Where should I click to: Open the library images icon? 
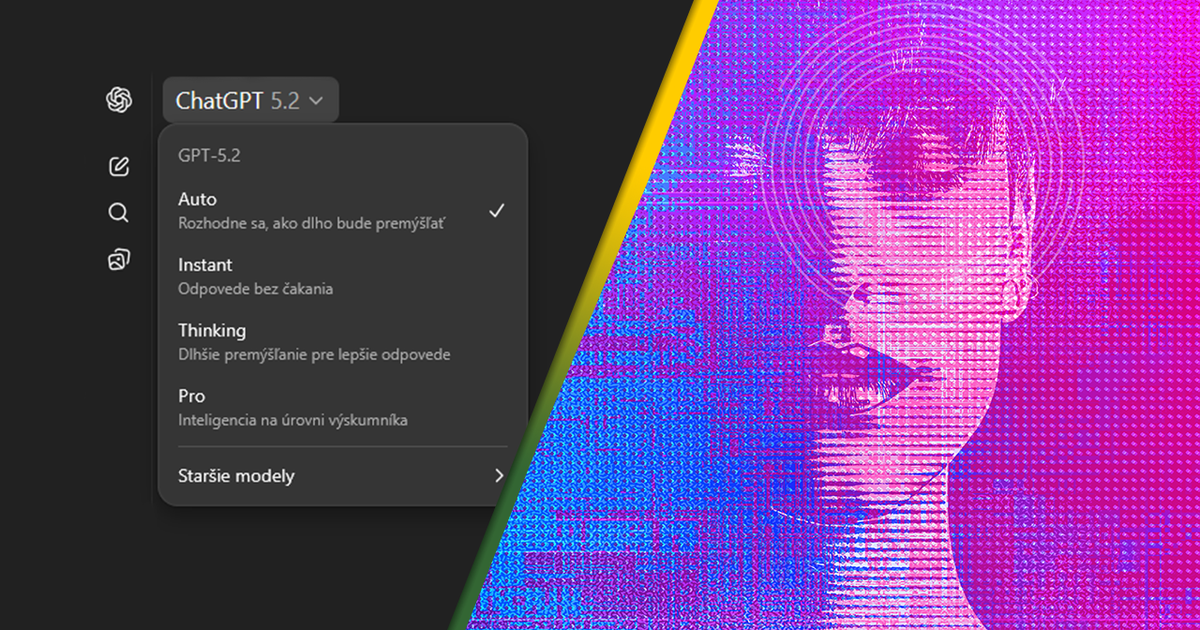(118, 260)
